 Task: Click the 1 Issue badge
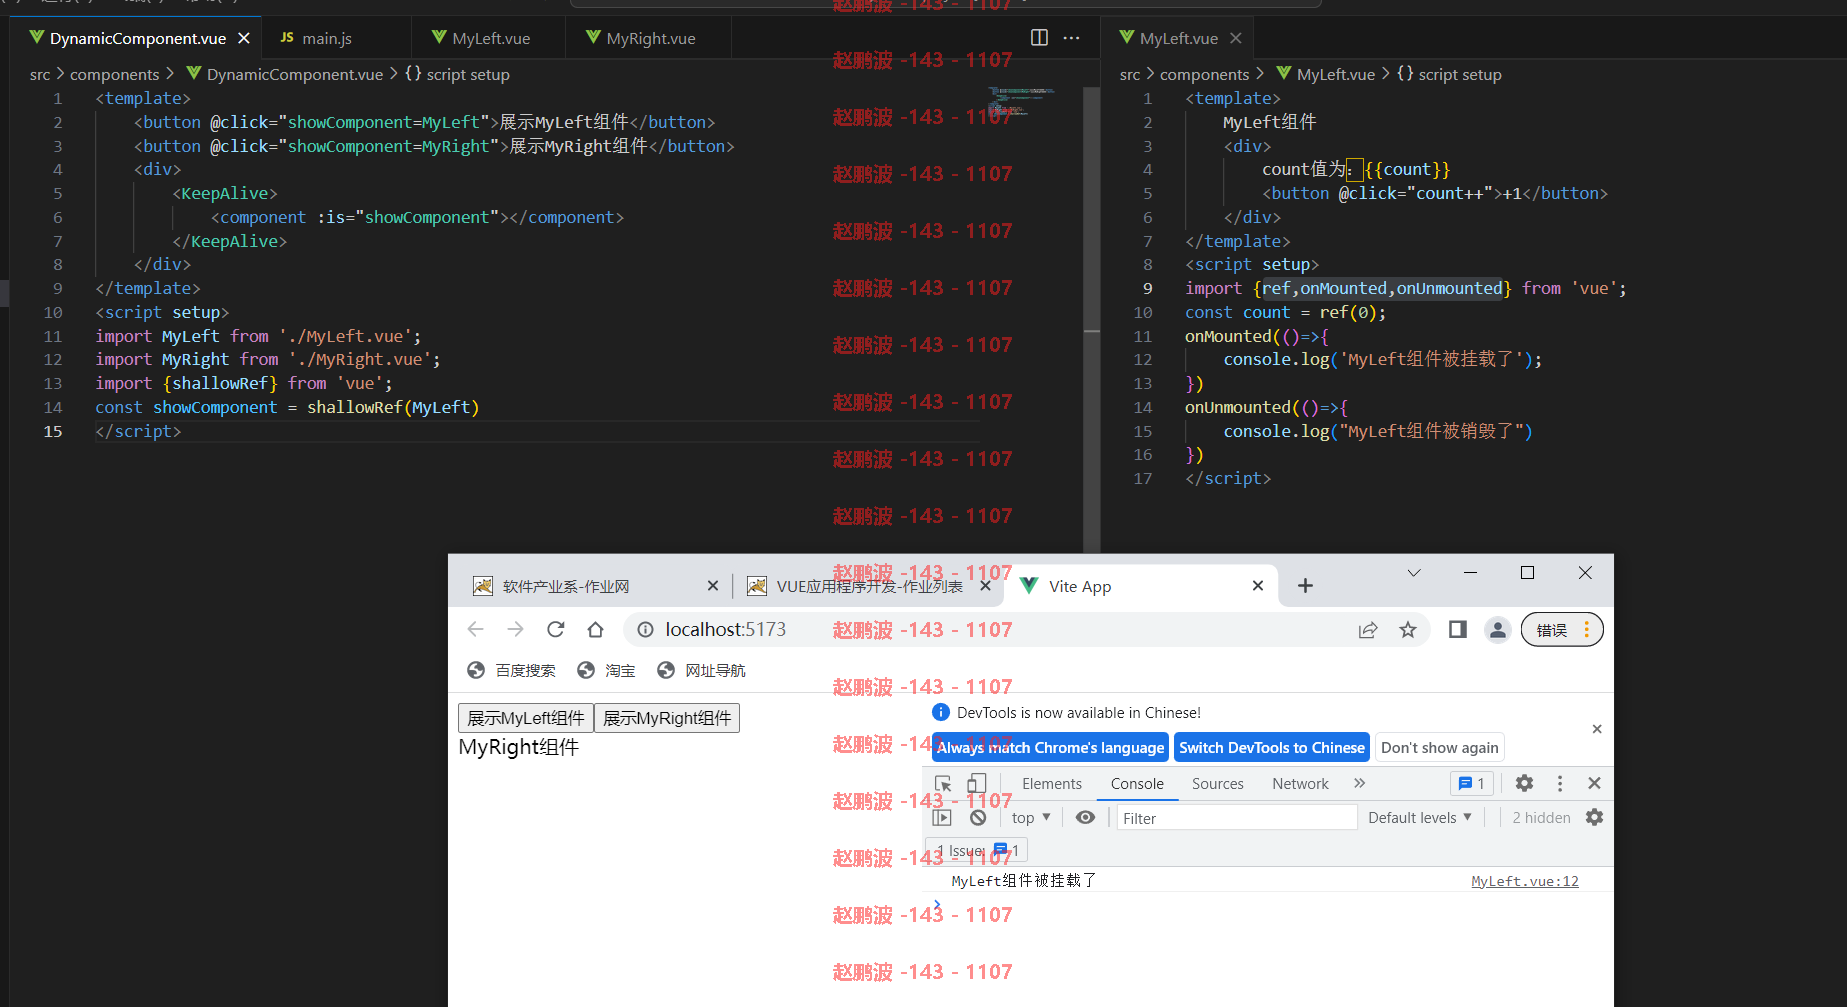pyautogui.click(x=977, y=850)
